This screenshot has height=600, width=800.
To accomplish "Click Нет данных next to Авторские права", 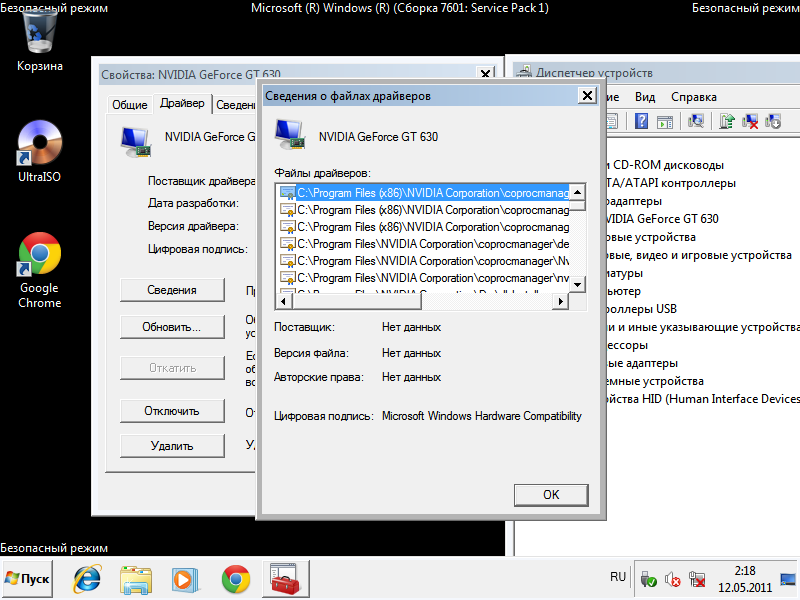I will pos(411,377).
